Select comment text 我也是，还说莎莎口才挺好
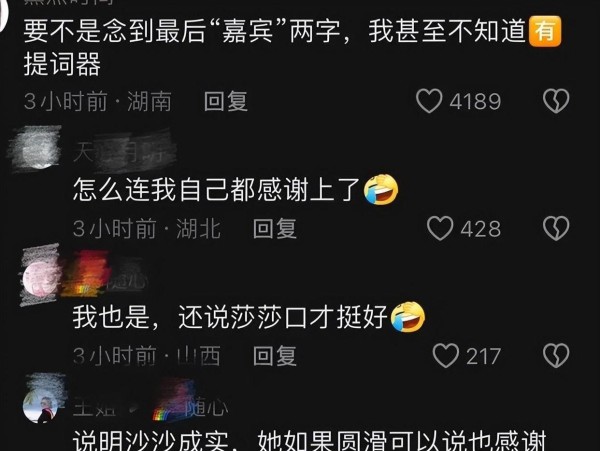This screenshot has height=451, width=600. [x=230, y=317]
